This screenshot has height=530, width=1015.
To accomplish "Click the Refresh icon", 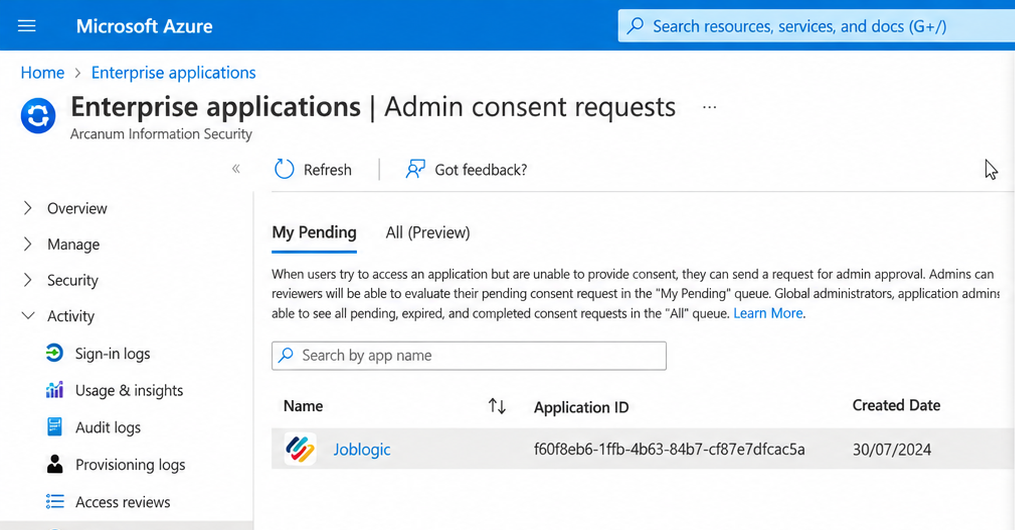I will (284, 170).
